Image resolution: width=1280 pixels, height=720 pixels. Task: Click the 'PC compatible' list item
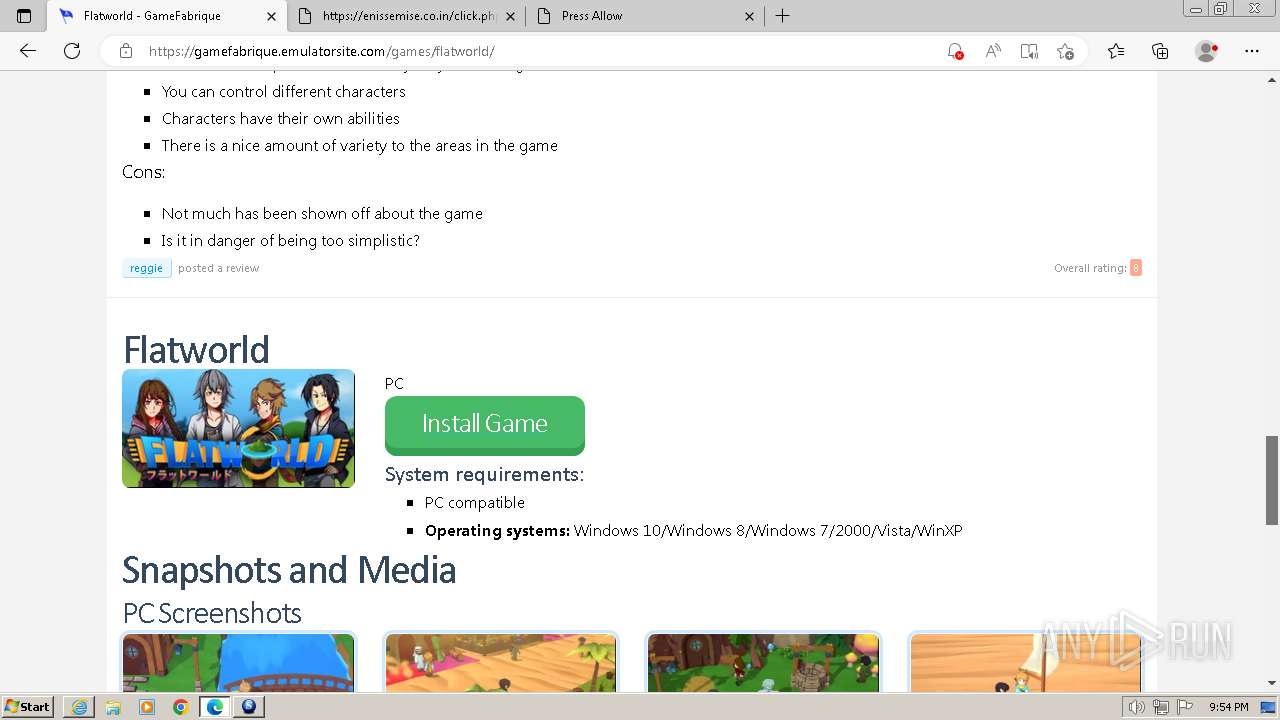pyautogui.click(x=475, y=502)
